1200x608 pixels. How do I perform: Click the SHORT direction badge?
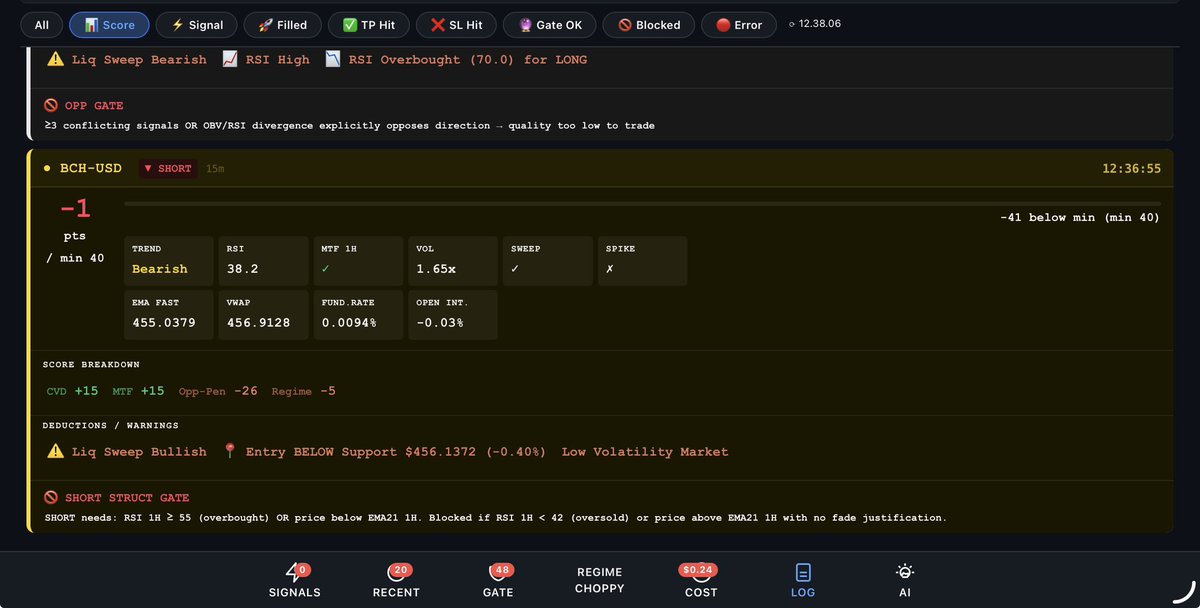(x=168, y=168)
